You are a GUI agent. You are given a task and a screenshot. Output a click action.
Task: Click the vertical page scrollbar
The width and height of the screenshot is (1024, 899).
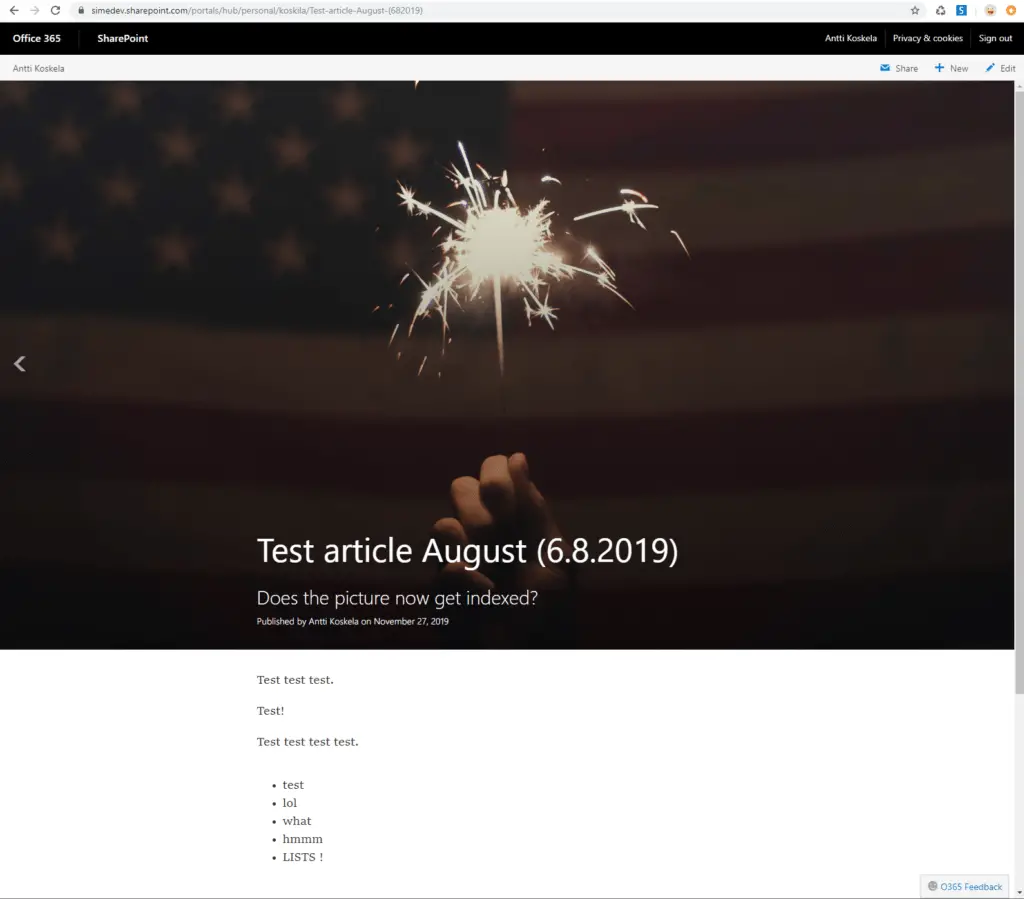[x=1019, y=400]
